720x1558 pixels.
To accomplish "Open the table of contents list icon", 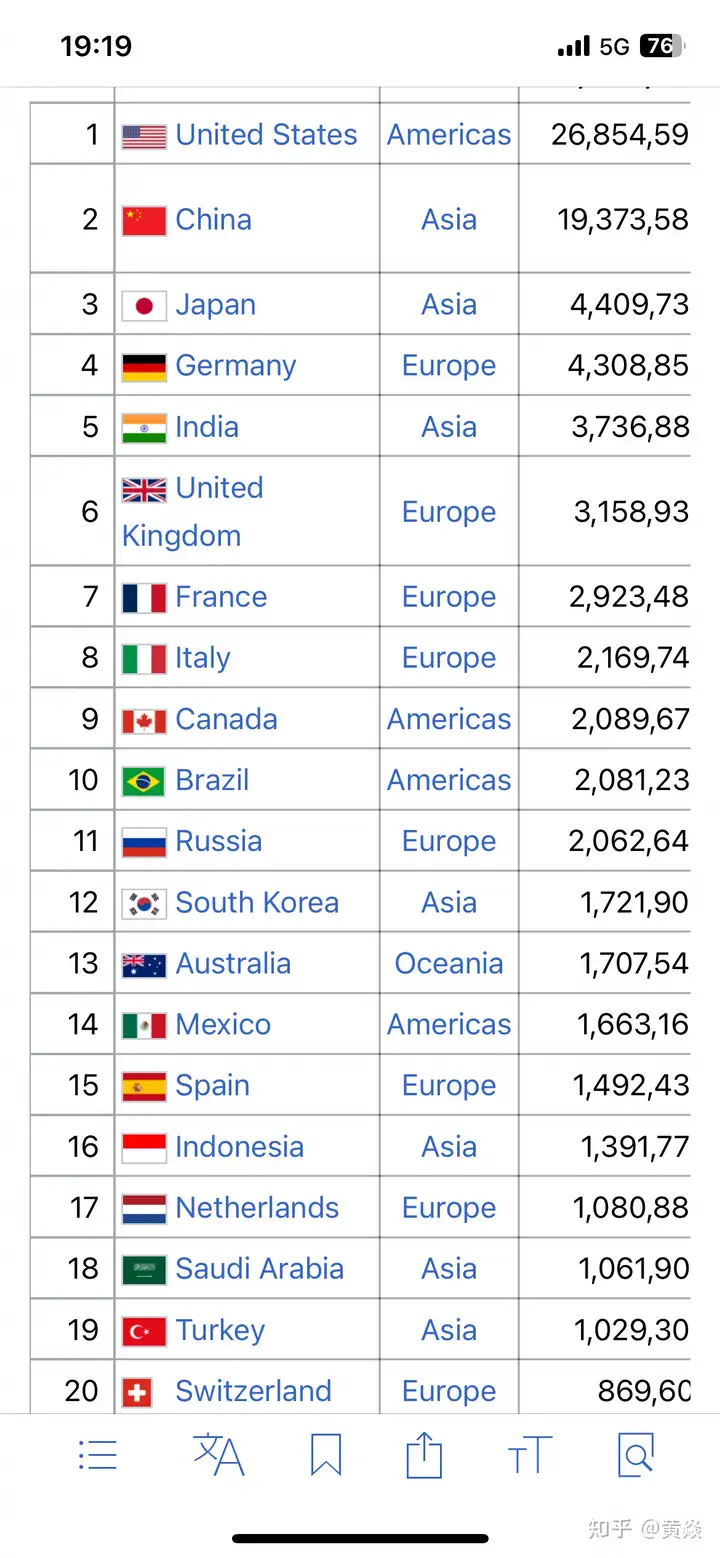I will pos(98,1455).
